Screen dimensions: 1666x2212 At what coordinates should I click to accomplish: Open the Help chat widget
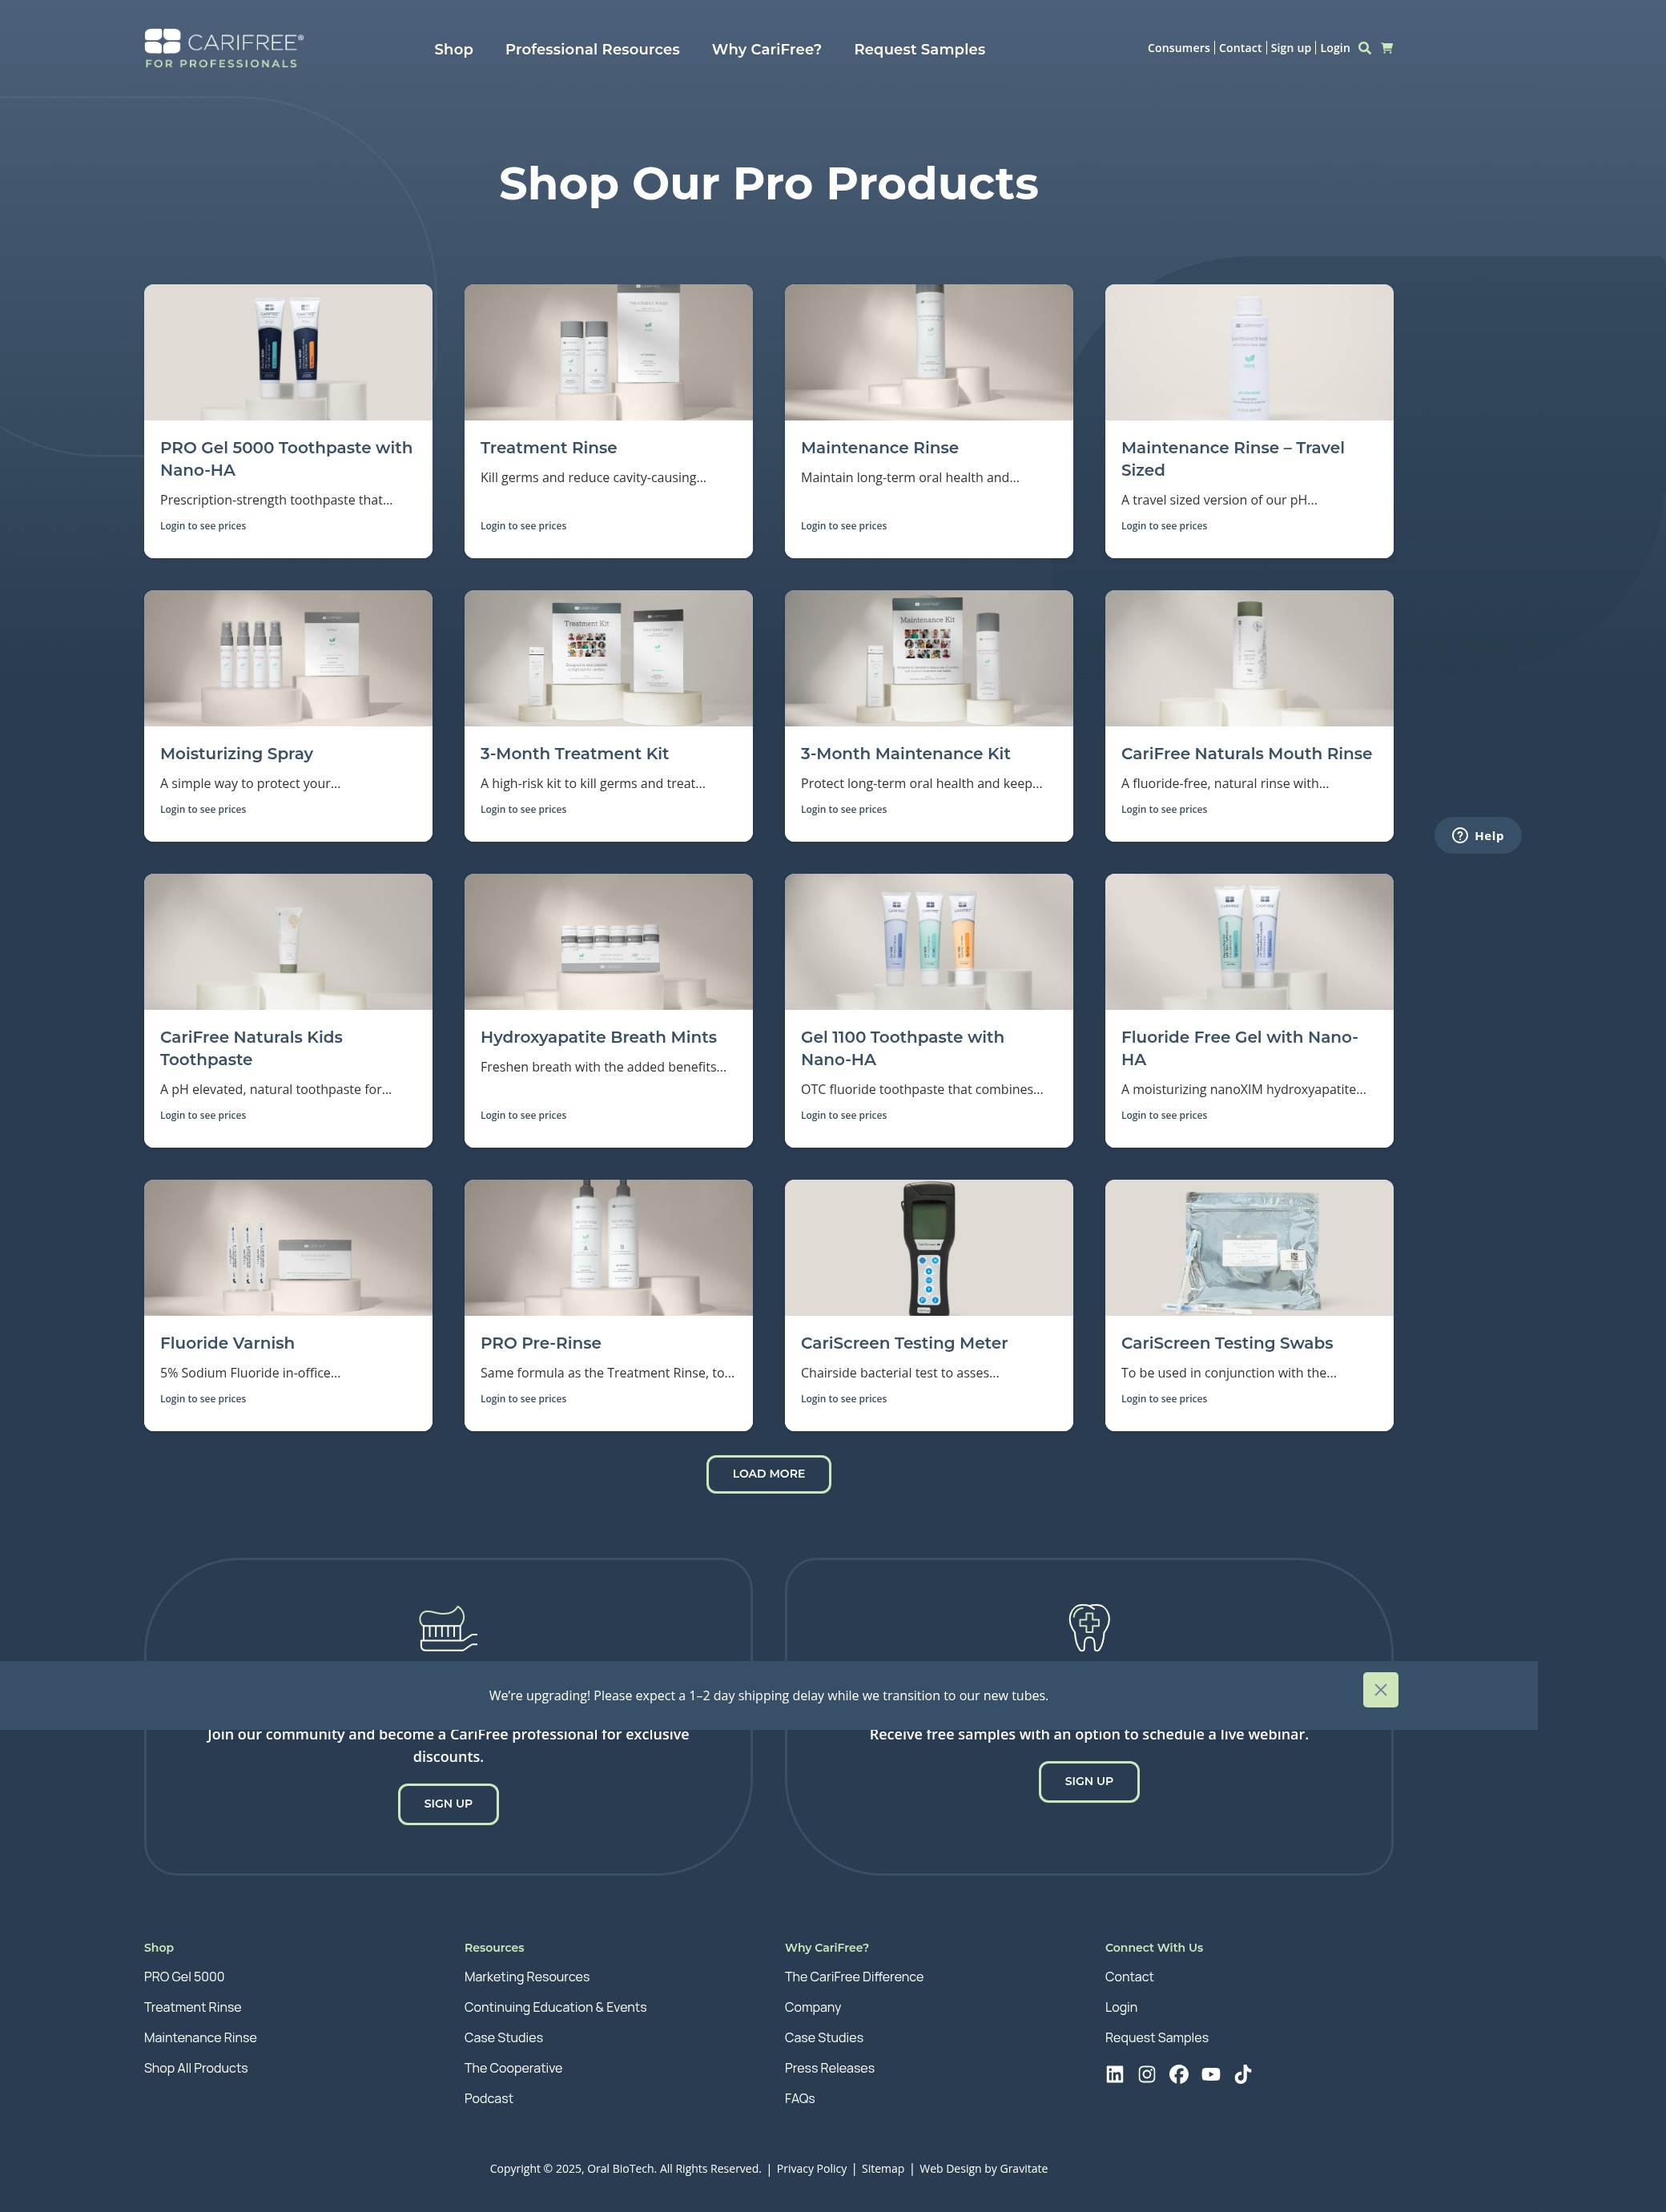[x=1478, y=836]
